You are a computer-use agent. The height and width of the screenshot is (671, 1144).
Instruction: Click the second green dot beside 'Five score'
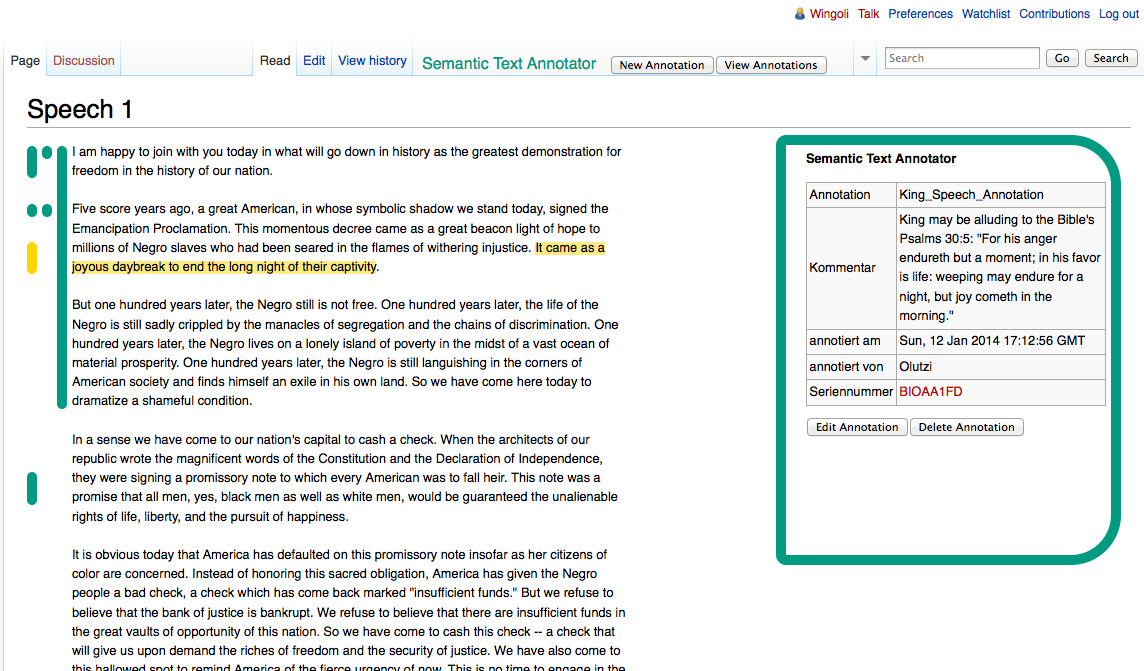(x=47, y=210)
